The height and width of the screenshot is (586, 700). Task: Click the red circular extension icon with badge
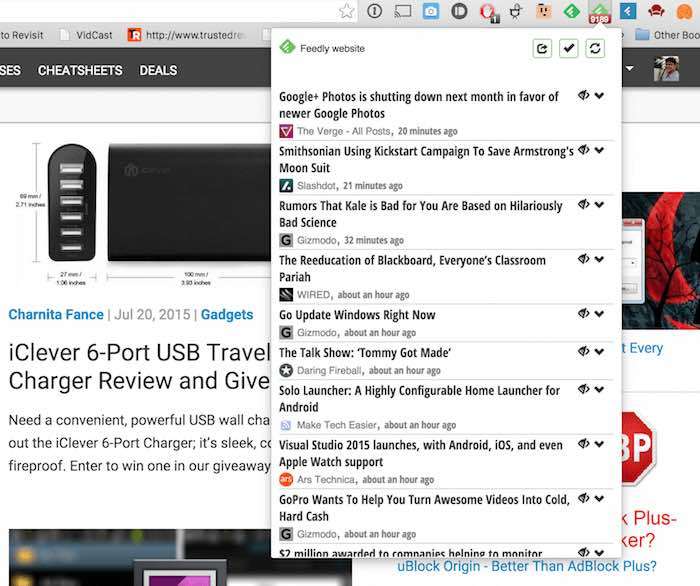[x=488, y=12]
